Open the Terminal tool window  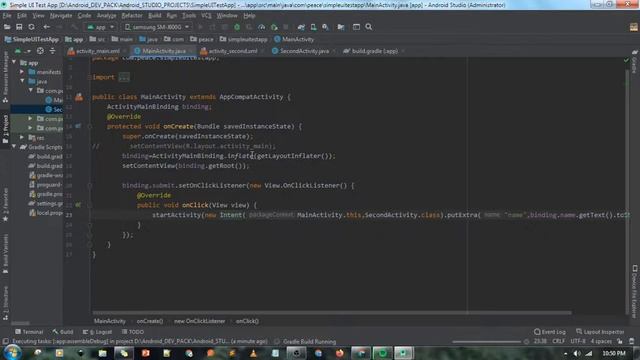pos(29,332)
